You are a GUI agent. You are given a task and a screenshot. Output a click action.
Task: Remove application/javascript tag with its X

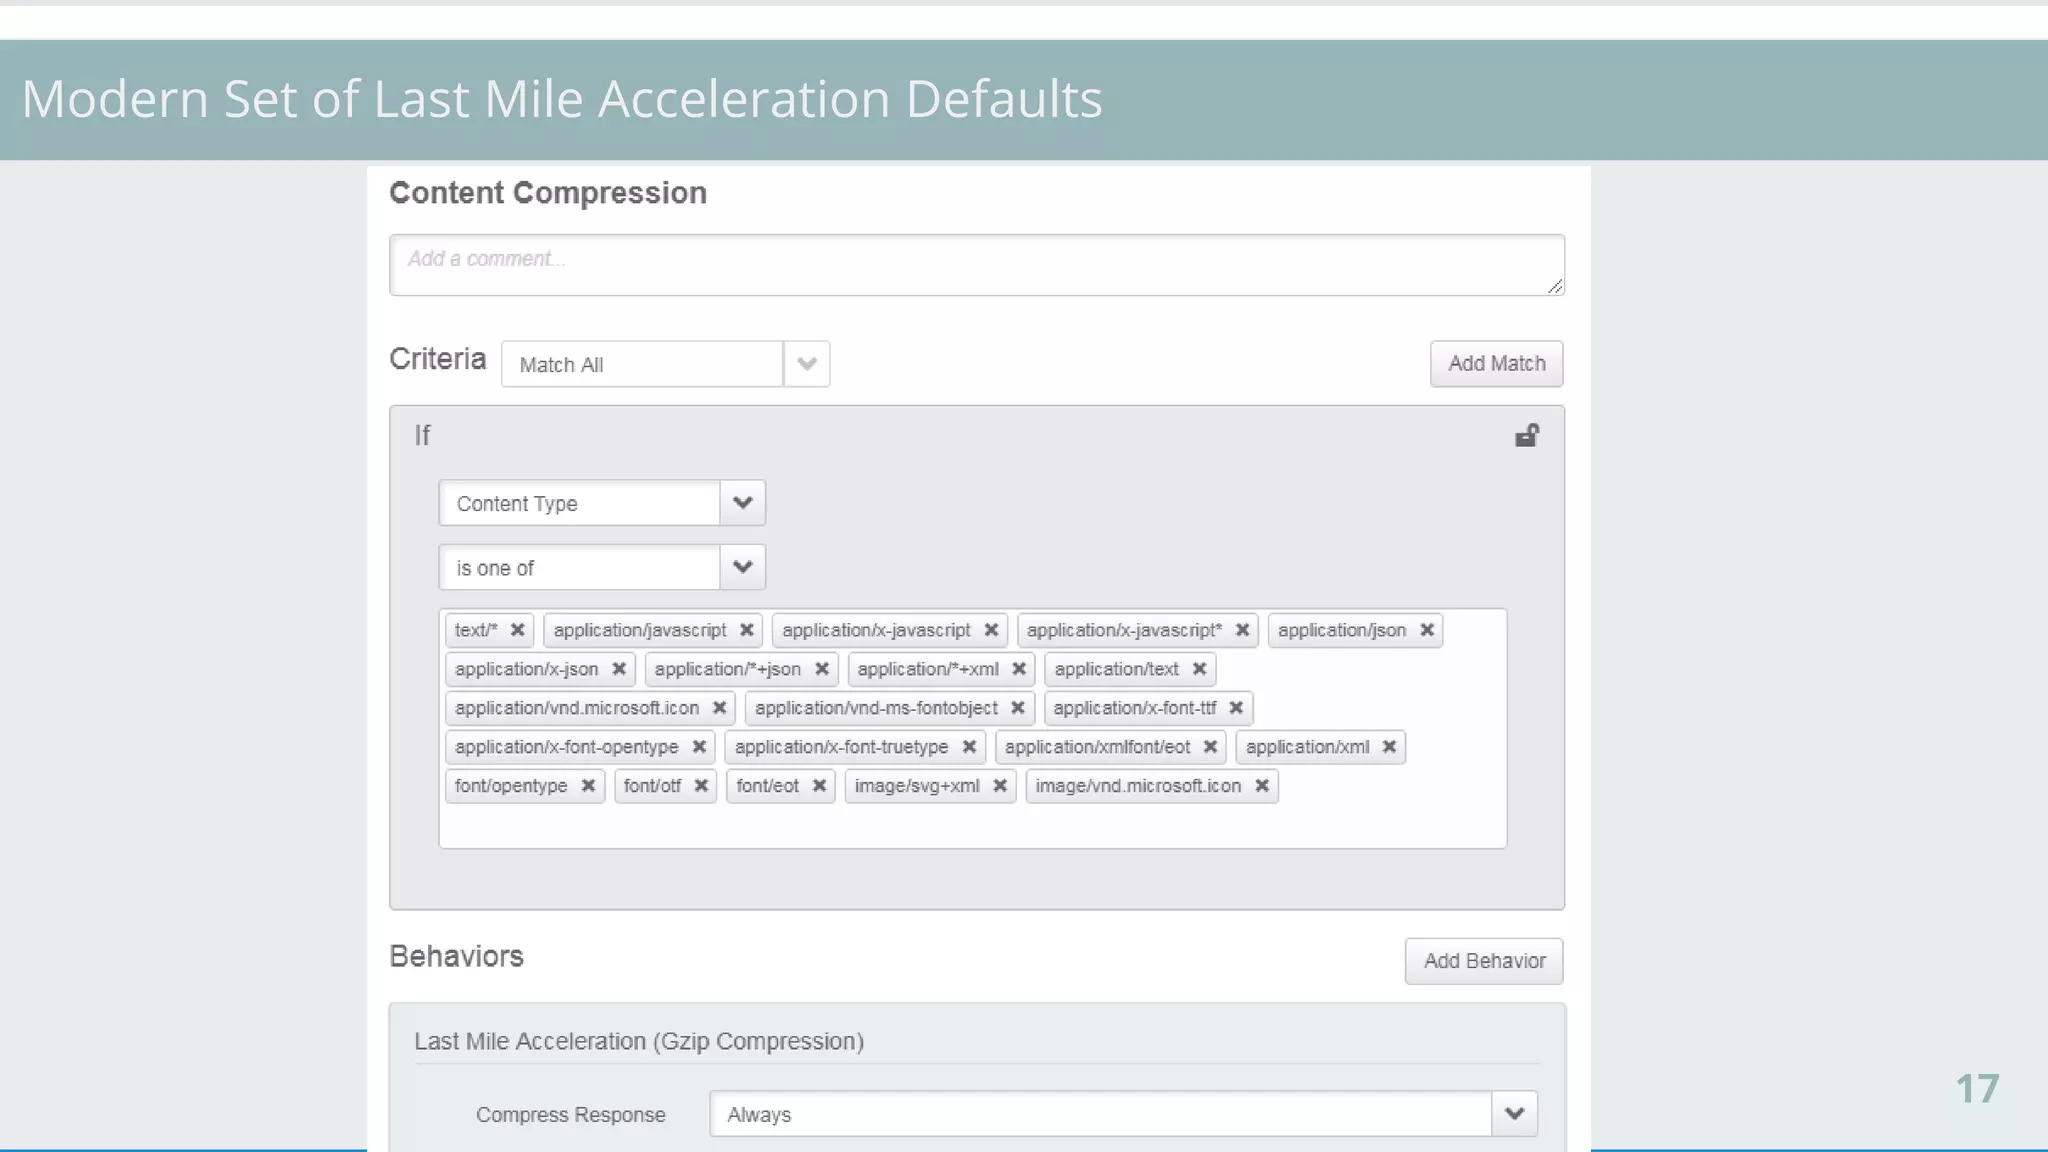pos(746,630)
